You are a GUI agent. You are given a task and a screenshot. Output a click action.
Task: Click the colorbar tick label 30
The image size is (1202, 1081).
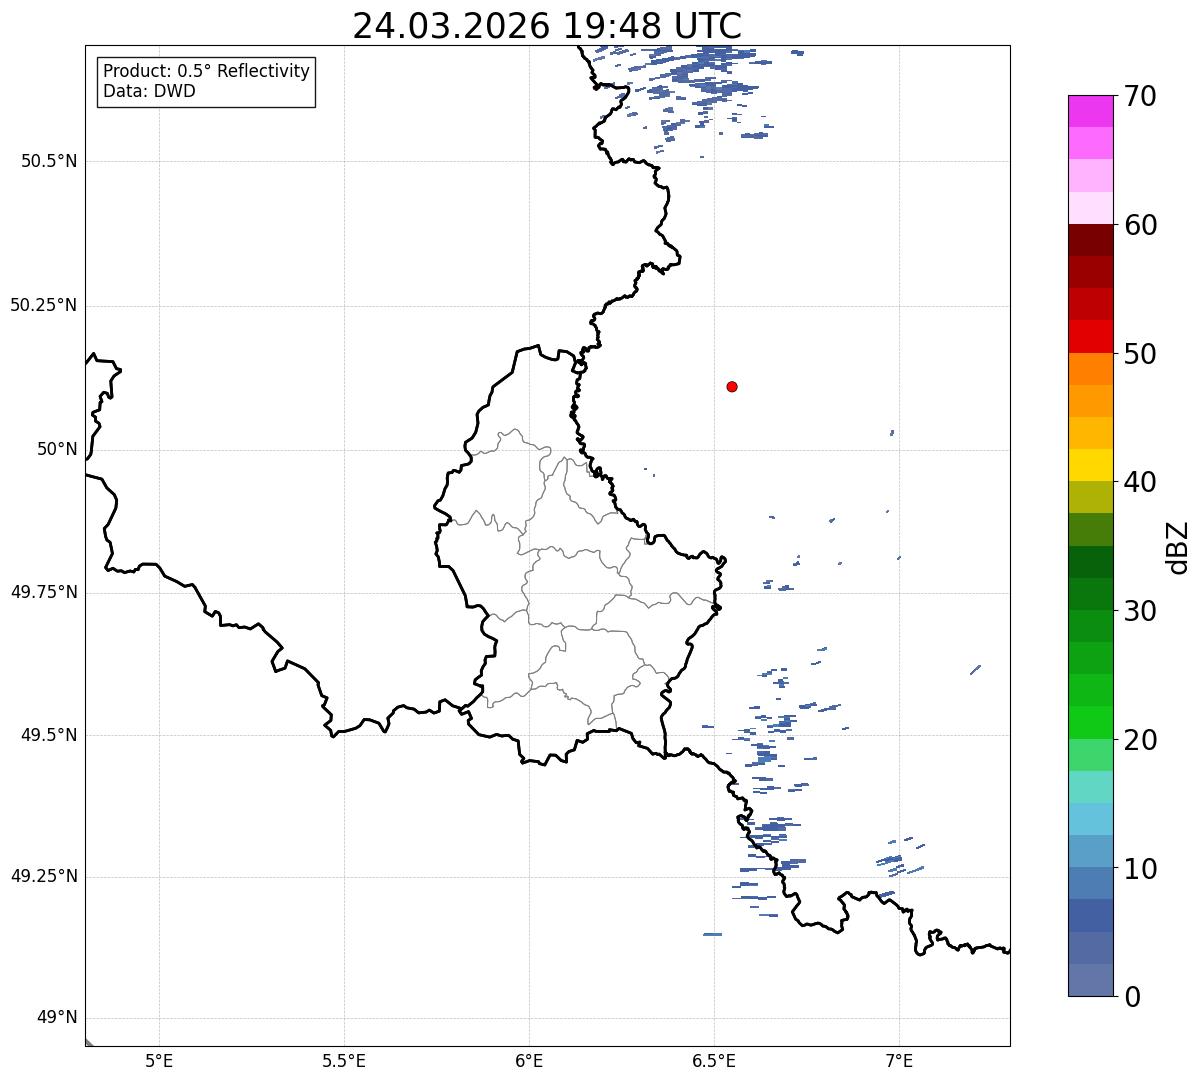click(x=1140, y=611)
